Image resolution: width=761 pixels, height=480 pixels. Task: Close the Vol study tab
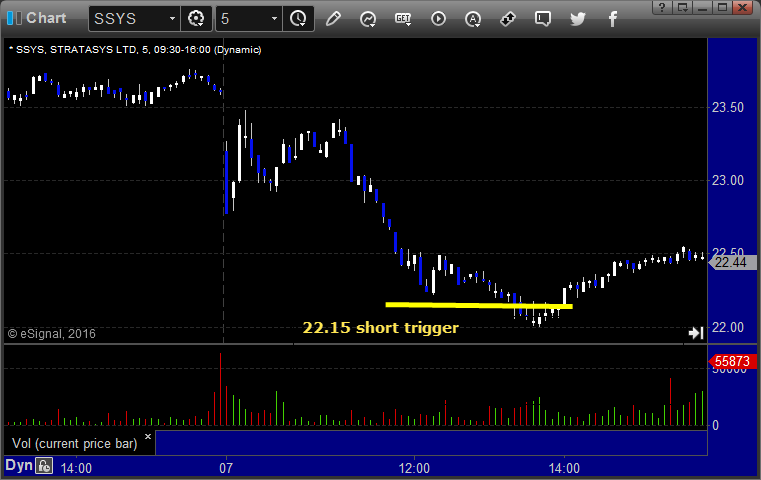(148, 437)
